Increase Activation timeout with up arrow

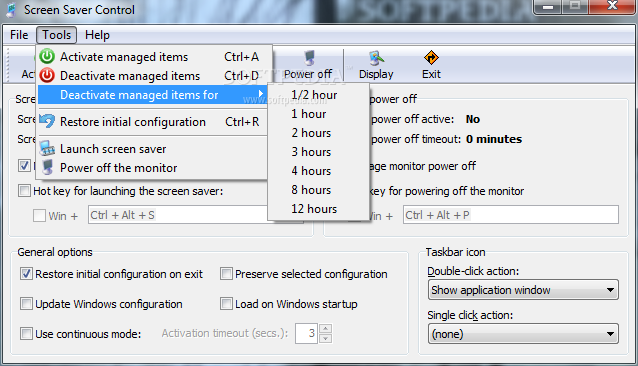click(326, 328)
